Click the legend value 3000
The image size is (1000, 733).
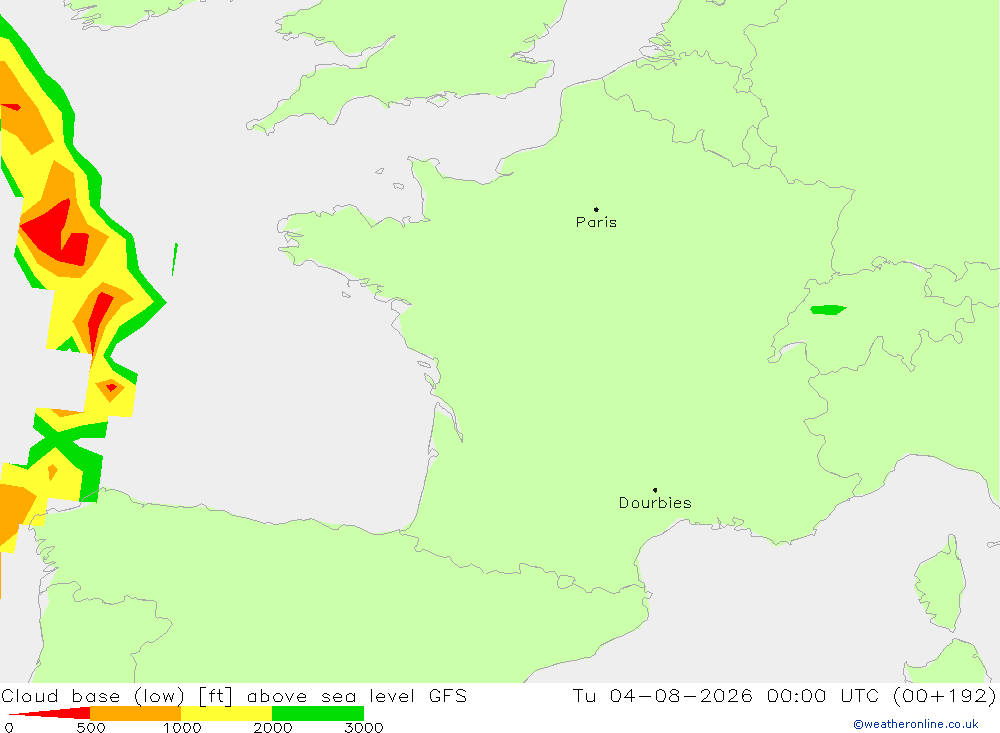pos(364,728)
